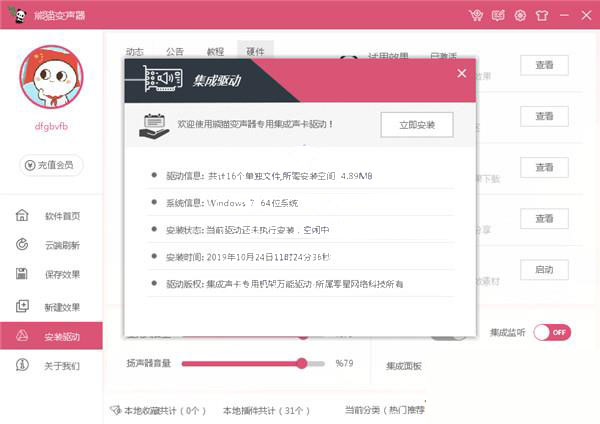The height and width of the screenshot is (424, 600).
Task: Minimize the 熊猫变声器 window
Action: click(x=564, y=15)
